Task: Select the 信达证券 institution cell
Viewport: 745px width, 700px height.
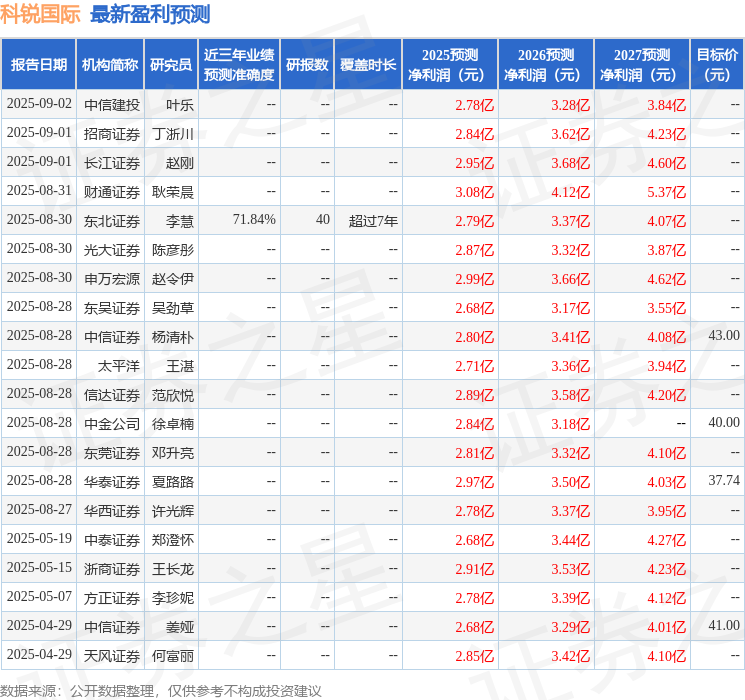Action: tap(112, 395)
